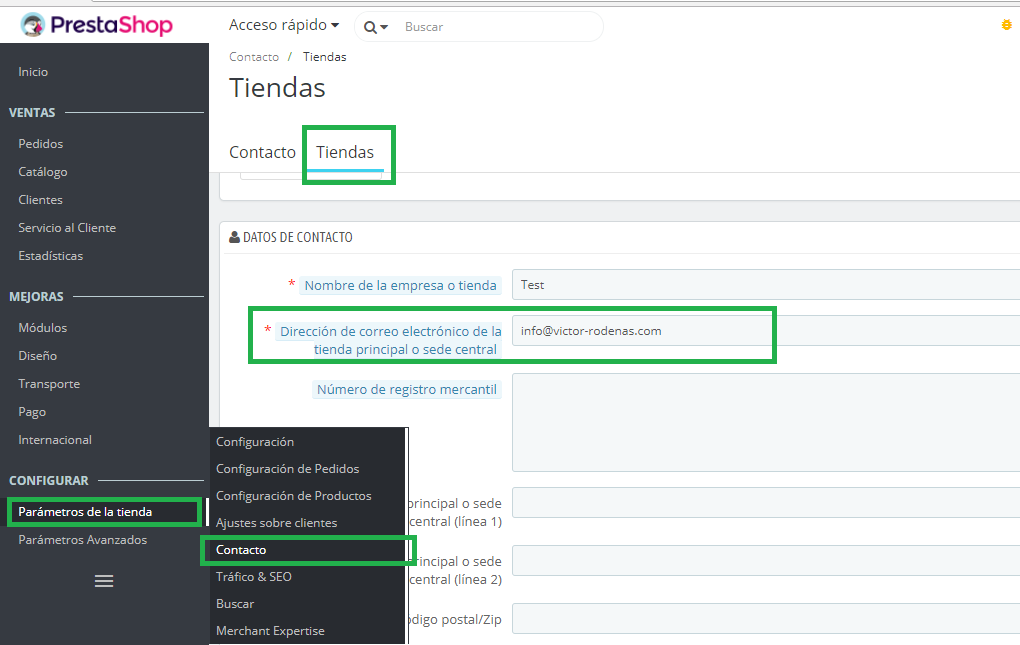Open the Módulos section

click(x=43, y=328)
